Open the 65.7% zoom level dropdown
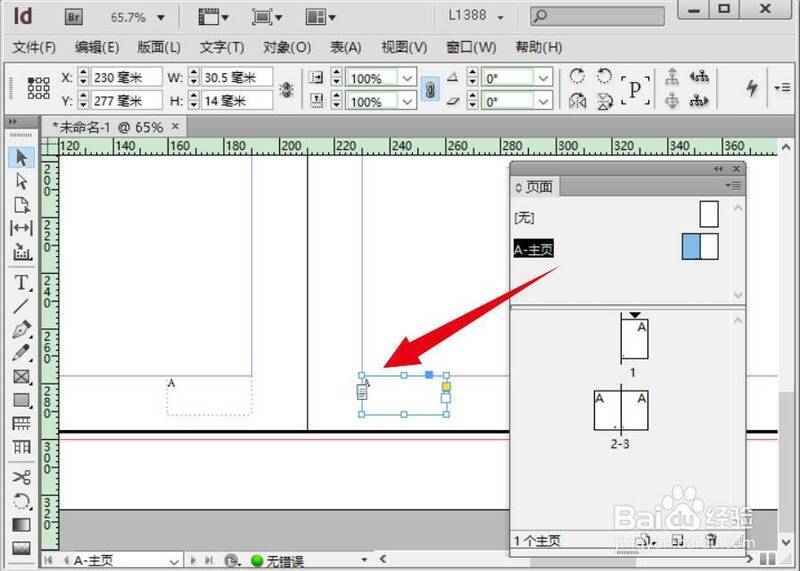800x571 pixels. point(160,17)
